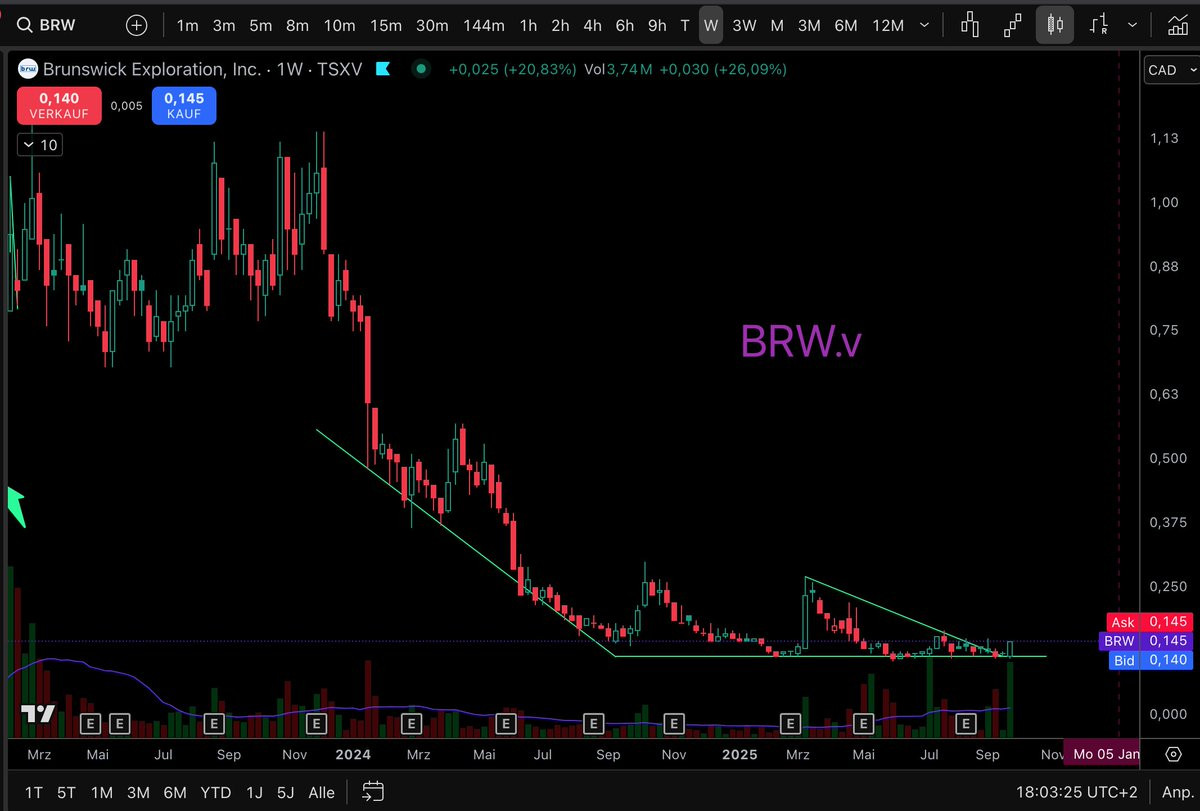Switch to the 1m timeframe
Viewport: 1200px width, 811px height.
pos(187,25)
